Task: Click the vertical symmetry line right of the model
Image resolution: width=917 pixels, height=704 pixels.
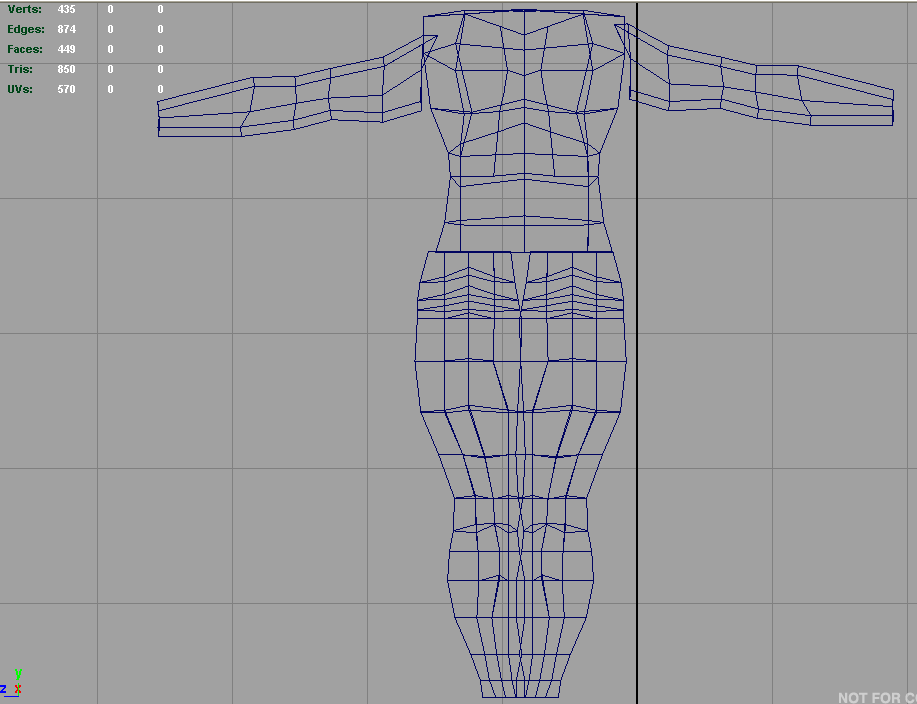Action: (x=638, y=350)
